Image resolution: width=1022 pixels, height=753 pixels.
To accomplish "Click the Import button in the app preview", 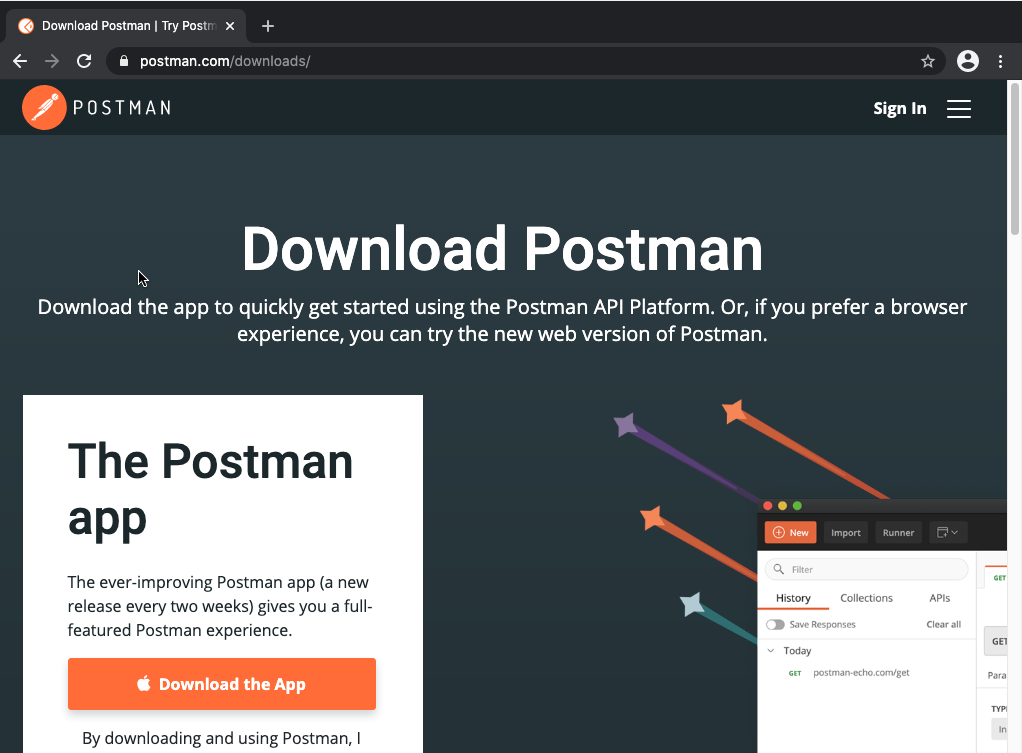I will (845, 533).
